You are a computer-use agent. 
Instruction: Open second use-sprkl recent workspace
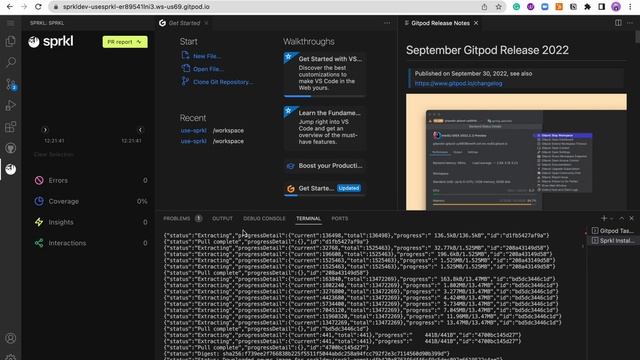point(193,141)
